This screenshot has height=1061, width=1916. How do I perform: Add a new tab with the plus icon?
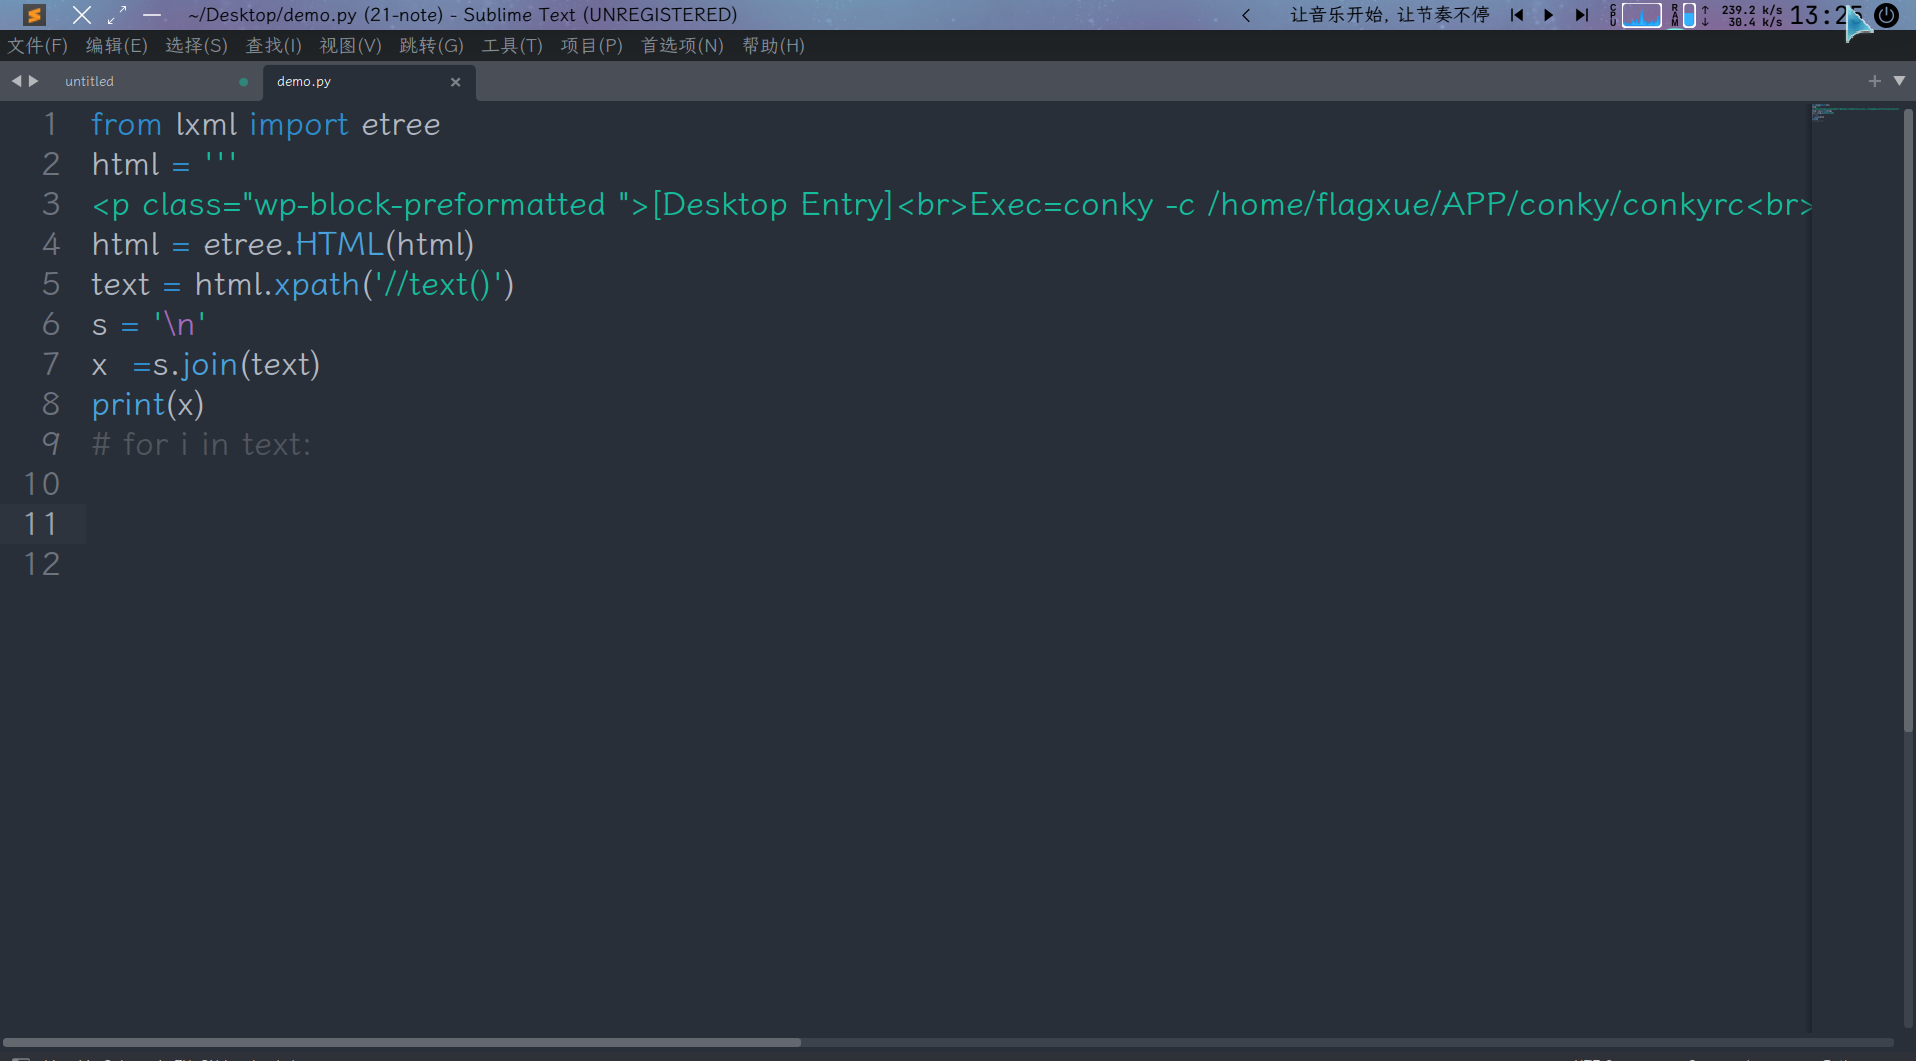1874,81
